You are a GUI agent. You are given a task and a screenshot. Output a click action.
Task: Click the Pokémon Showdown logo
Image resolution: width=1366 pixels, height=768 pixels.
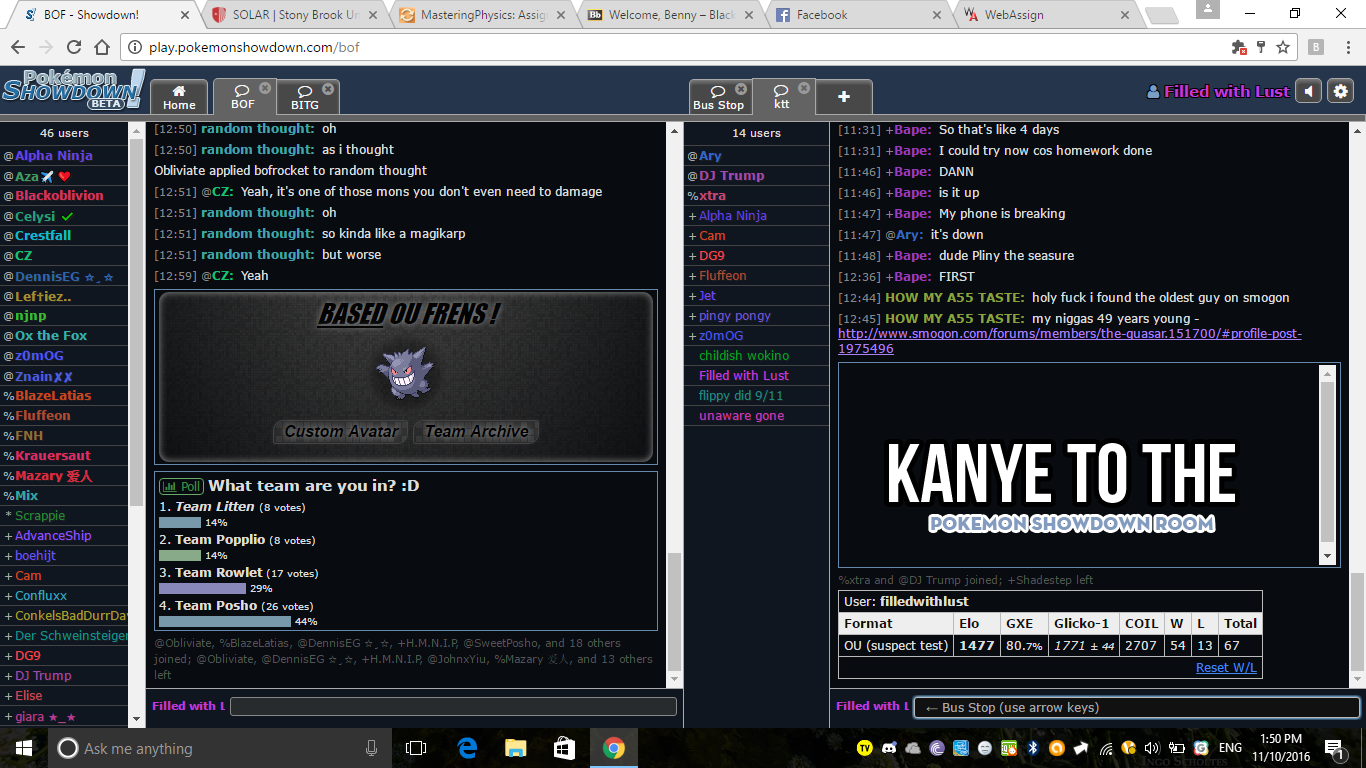73,89
